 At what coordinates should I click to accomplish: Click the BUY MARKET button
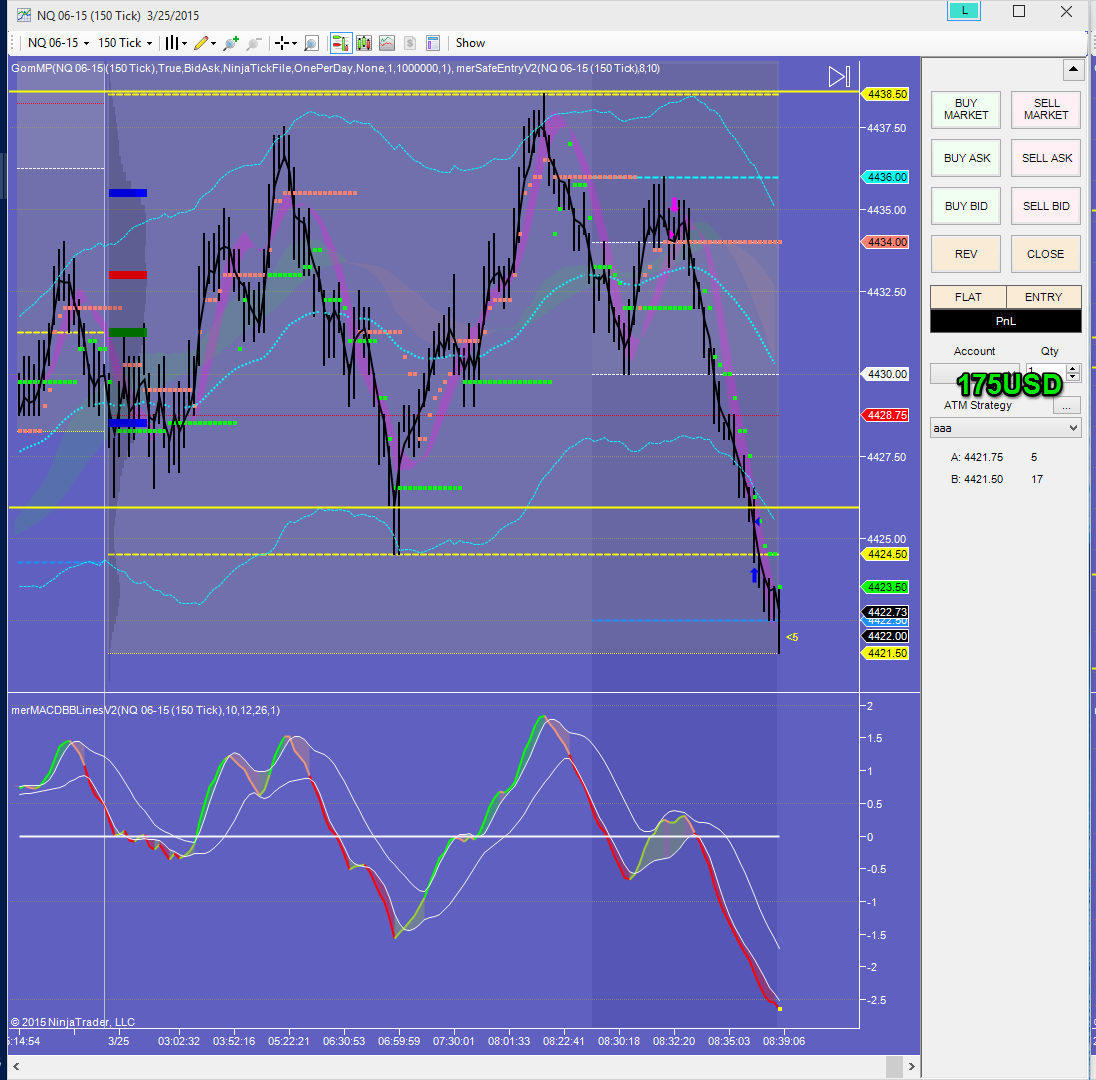point(966,109)
